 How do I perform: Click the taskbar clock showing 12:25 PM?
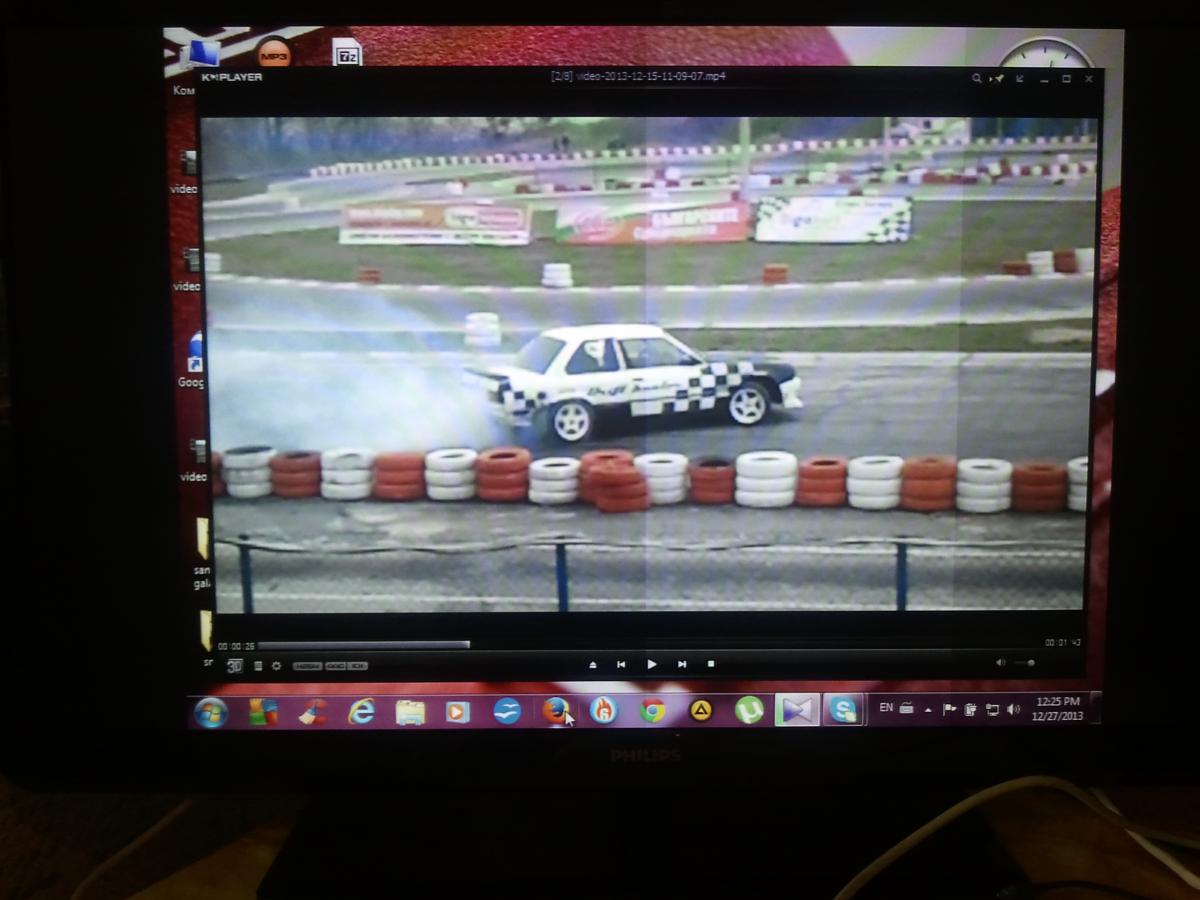[1058, 708]
